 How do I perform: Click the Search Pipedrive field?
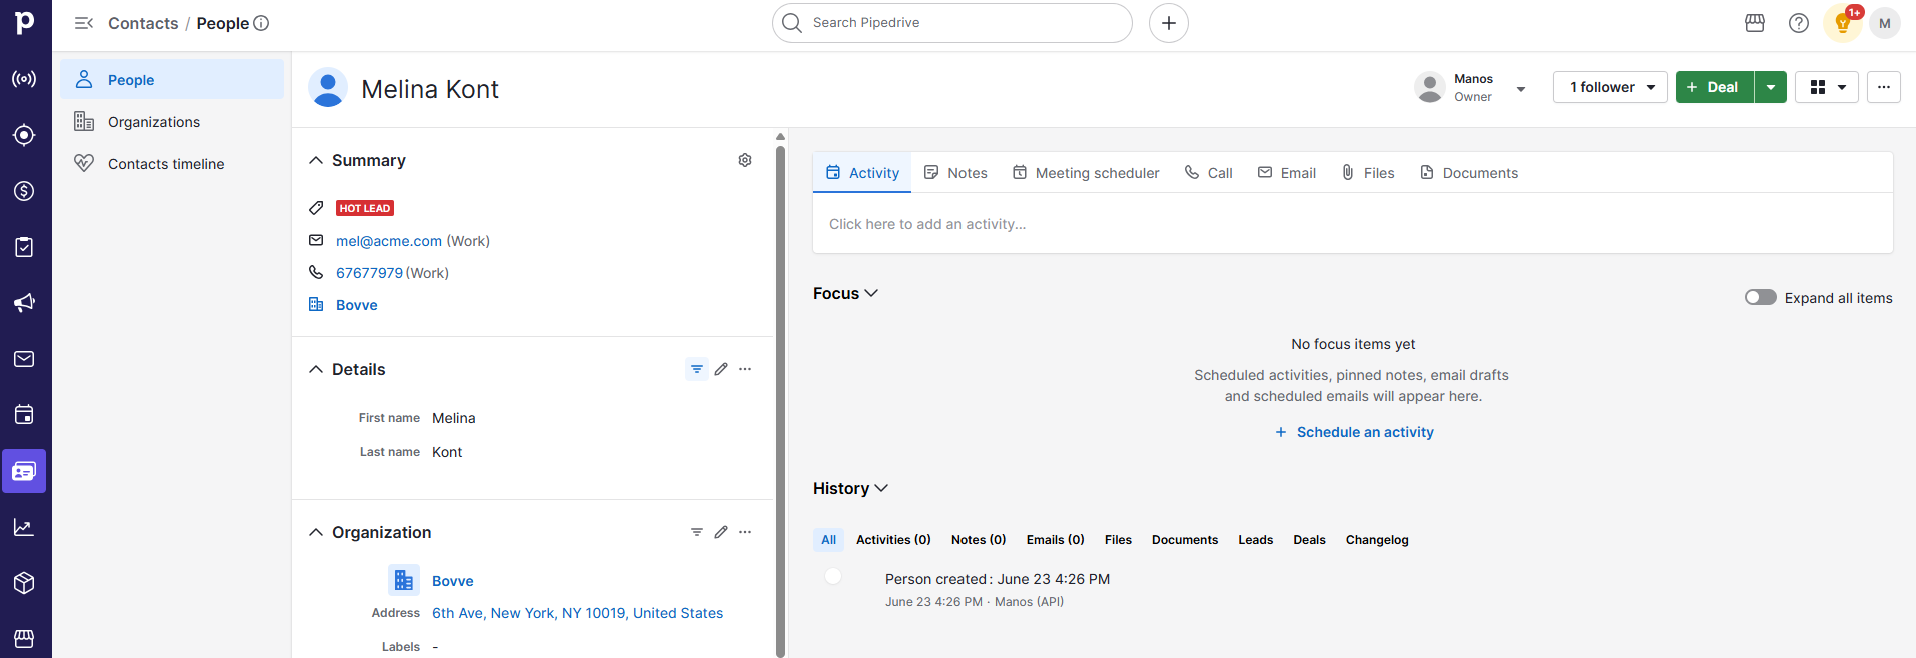tap(952, 23)
